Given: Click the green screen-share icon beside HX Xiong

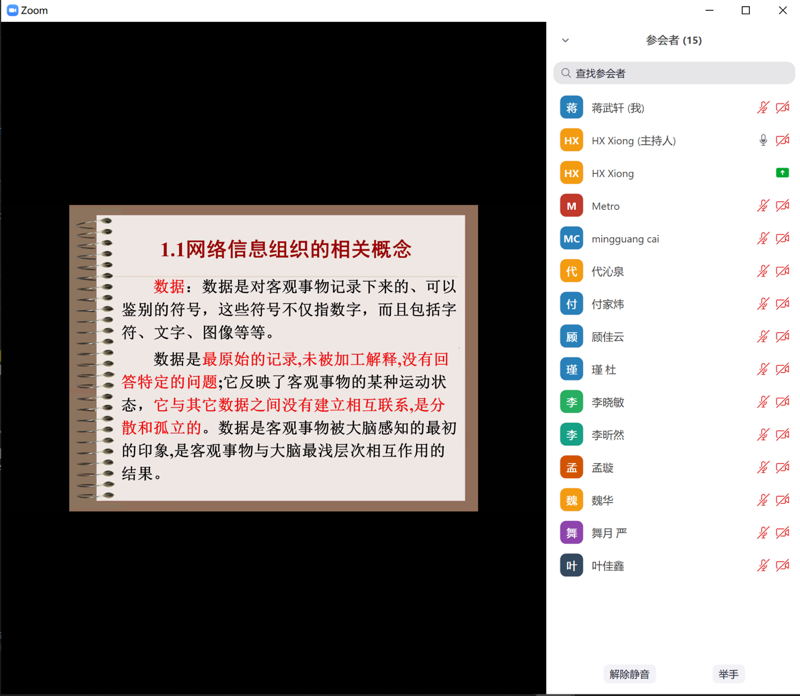Looking at the screenshot, I should click(x=782, y=173).
